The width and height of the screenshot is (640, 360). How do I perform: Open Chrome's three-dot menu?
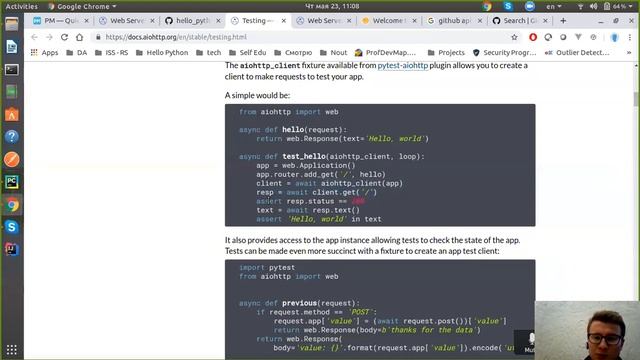click(630, 37)
